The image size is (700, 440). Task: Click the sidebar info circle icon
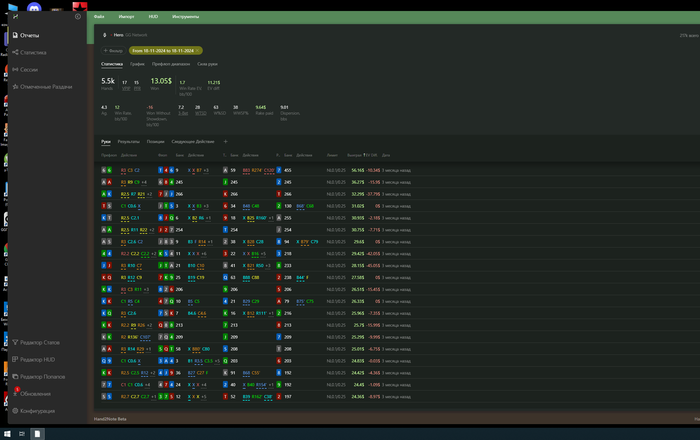78,17
